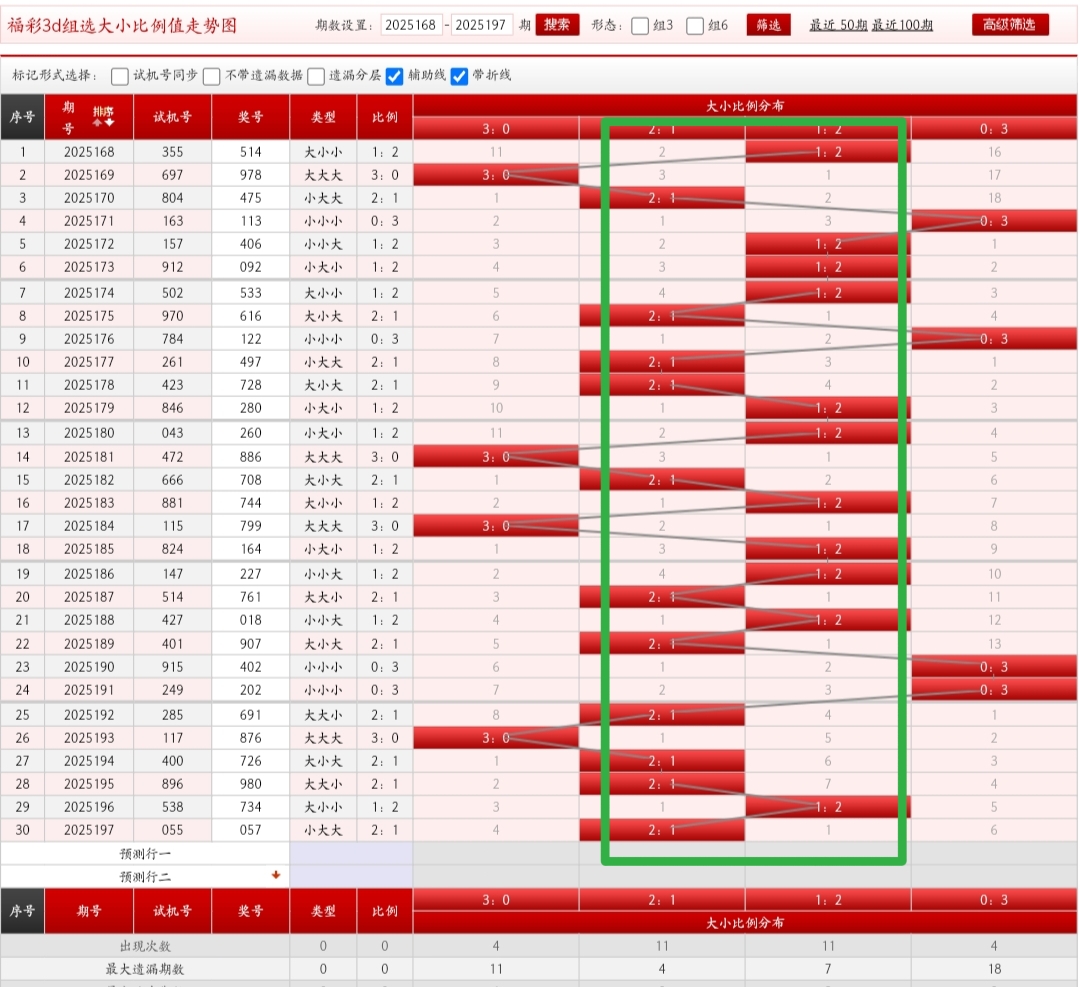The height and width of the screenshot is (987, 1080).
Task: Show the 最近50期 results
Action: (838, 25)
